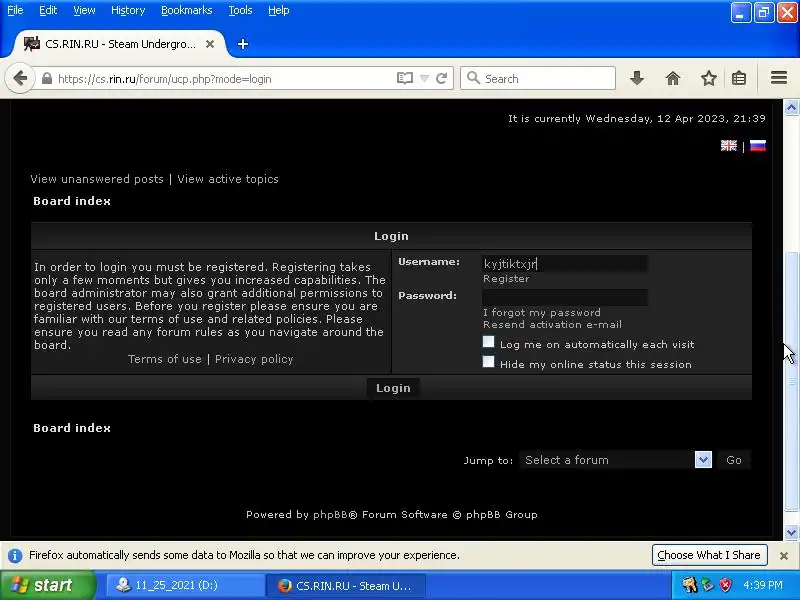
Task: Open the top Board index link
Action: tap(72, 201)
